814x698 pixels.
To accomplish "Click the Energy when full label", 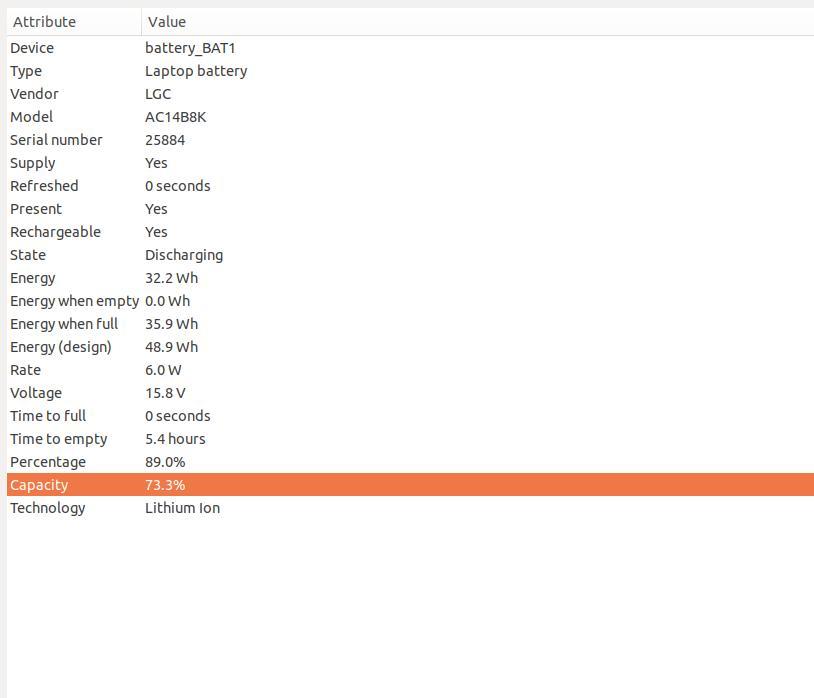I will (x=64, y=324).
